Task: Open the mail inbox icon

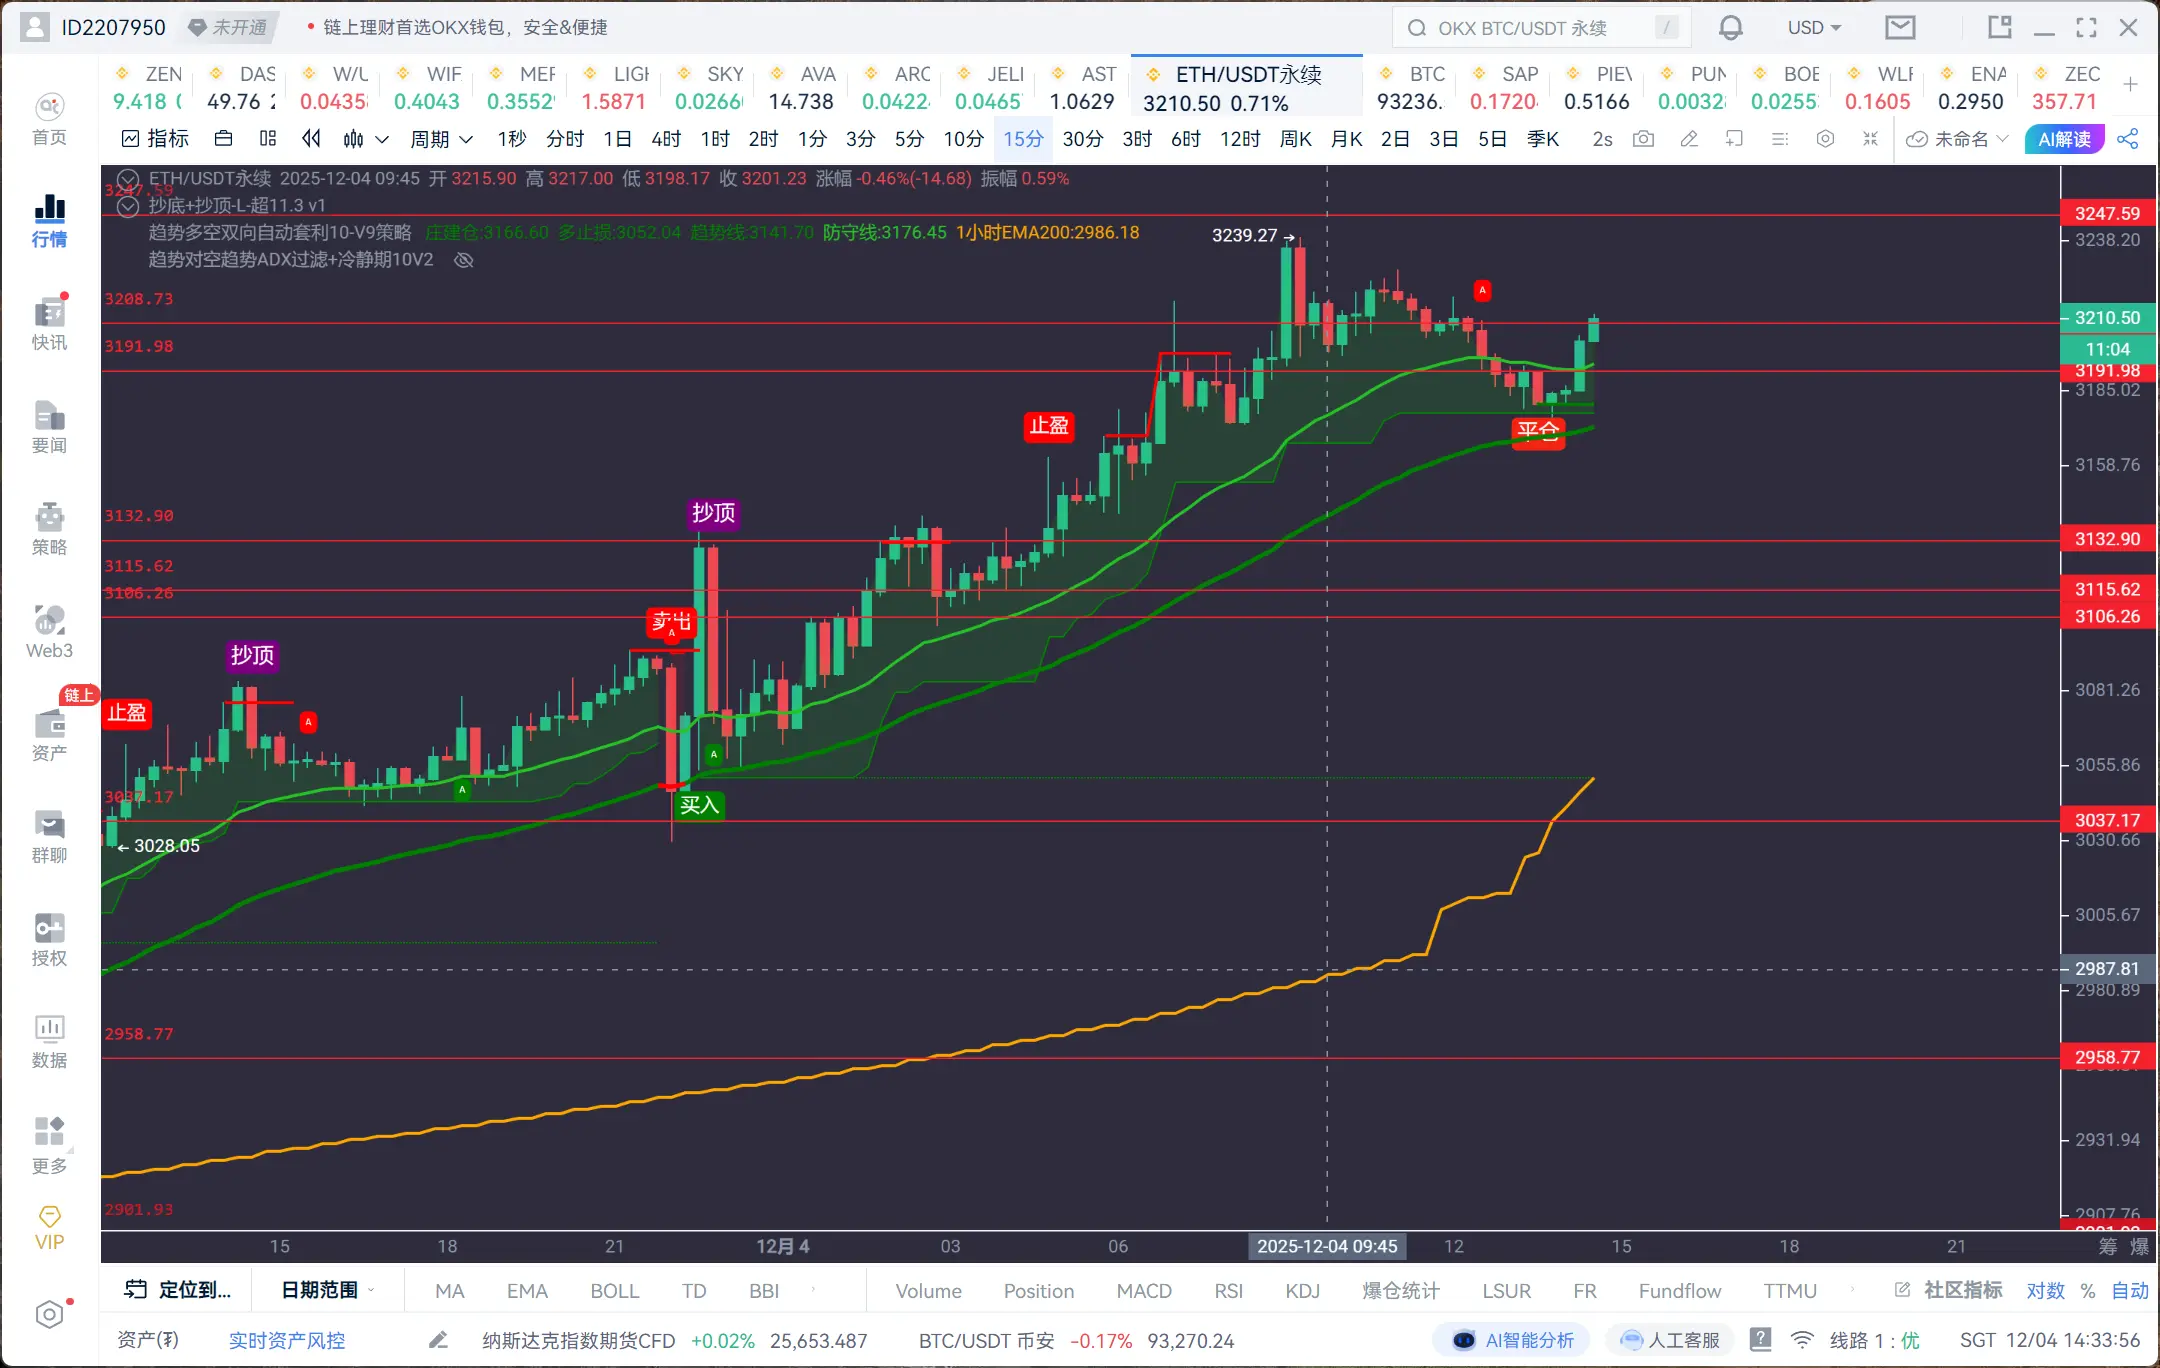Action: [1899, 28]
